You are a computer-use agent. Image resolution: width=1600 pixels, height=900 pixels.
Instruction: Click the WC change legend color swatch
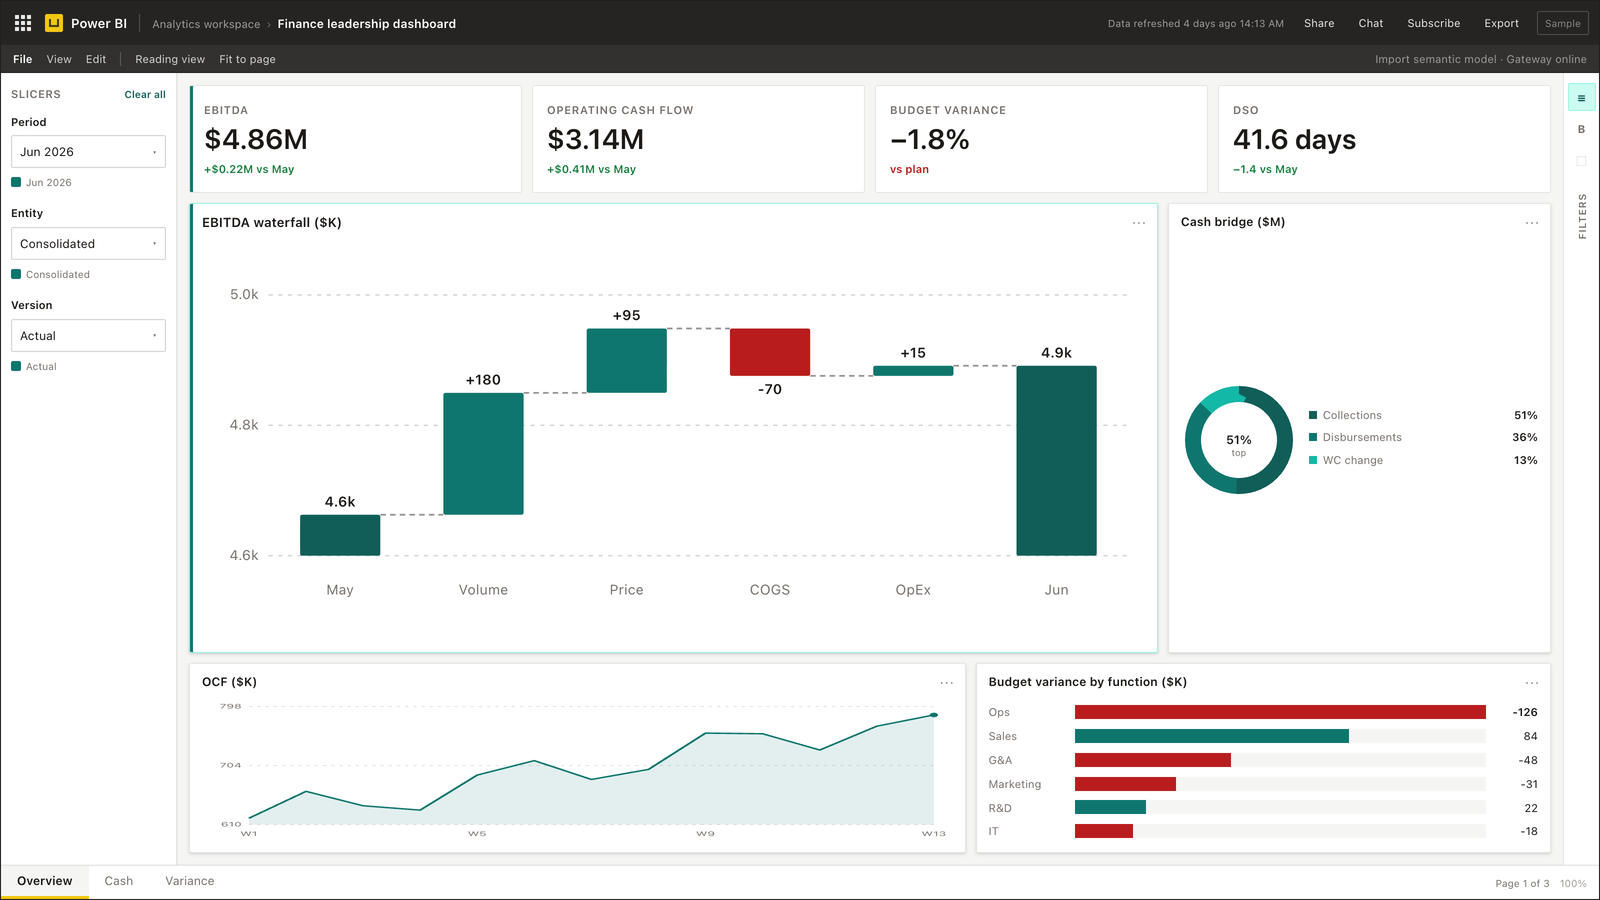1313,460
